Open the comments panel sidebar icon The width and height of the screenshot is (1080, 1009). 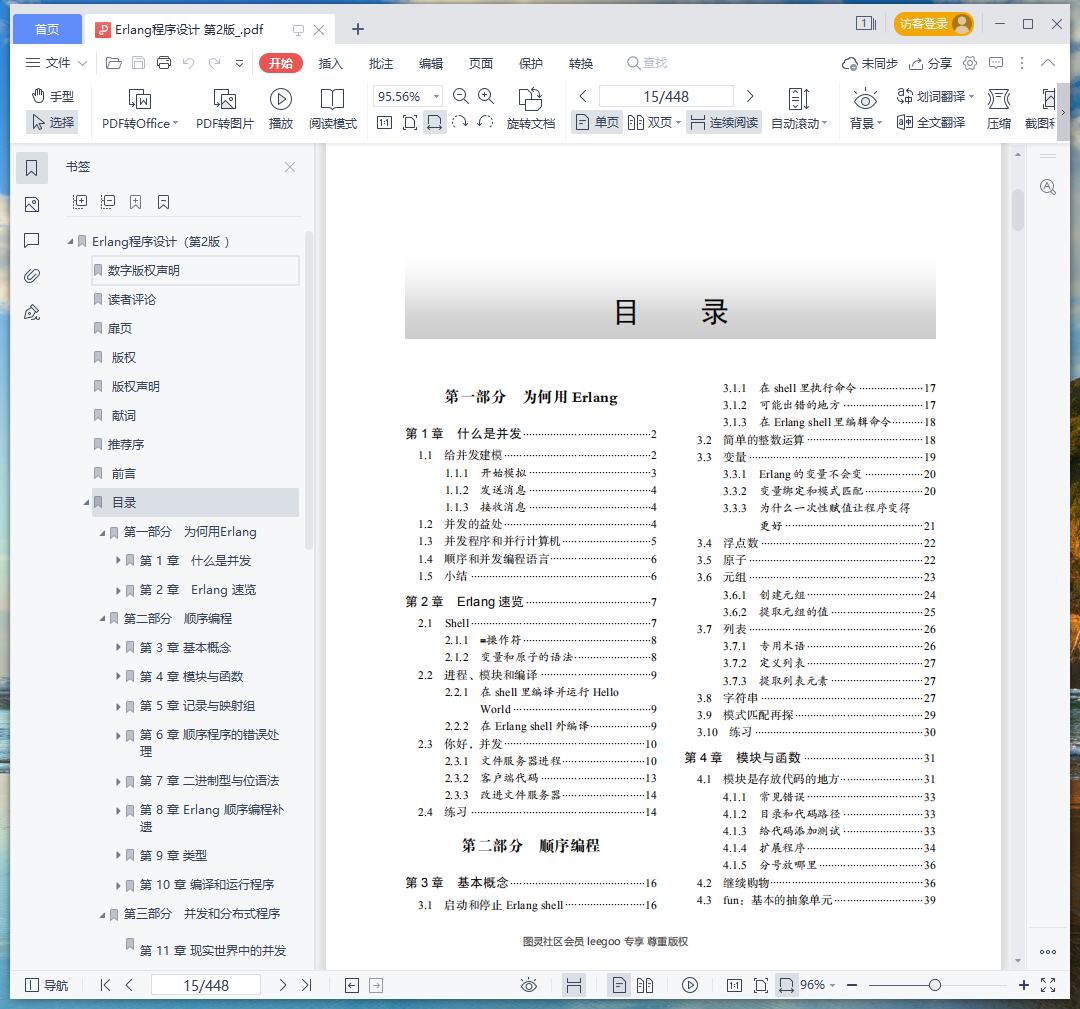point(32,240)
